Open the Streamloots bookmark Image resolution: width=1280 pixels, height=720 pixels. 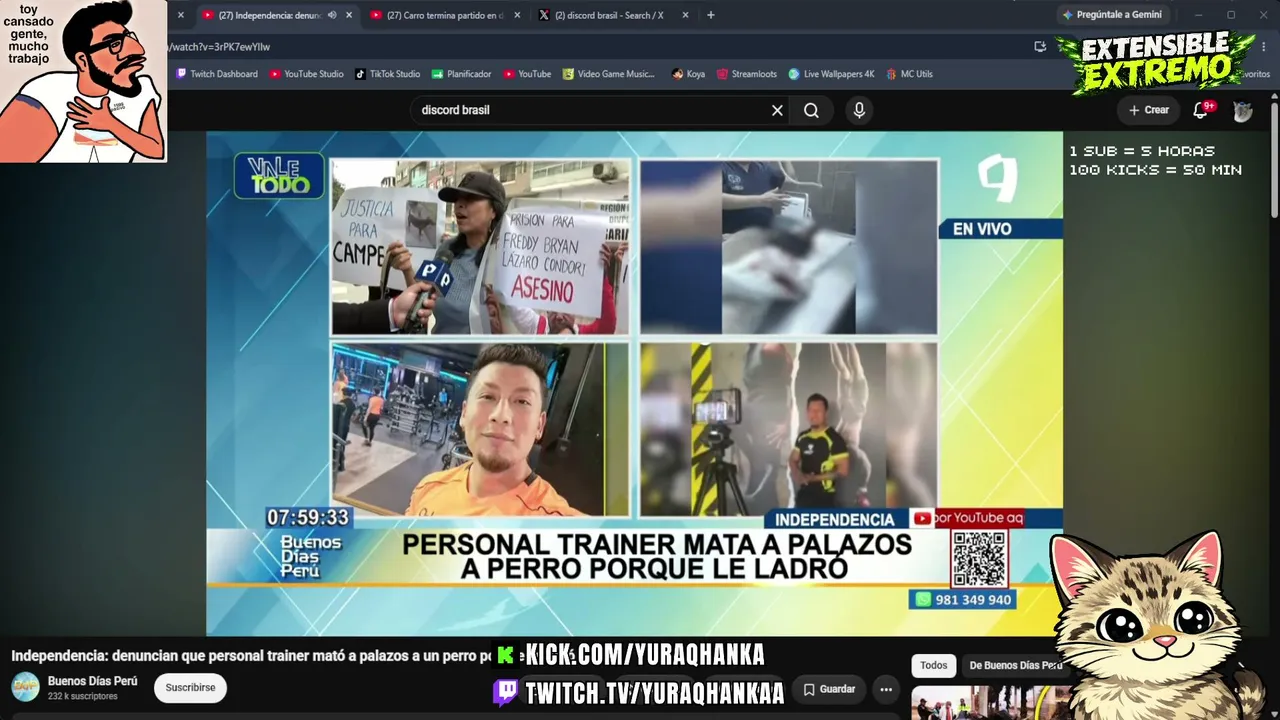746,74
